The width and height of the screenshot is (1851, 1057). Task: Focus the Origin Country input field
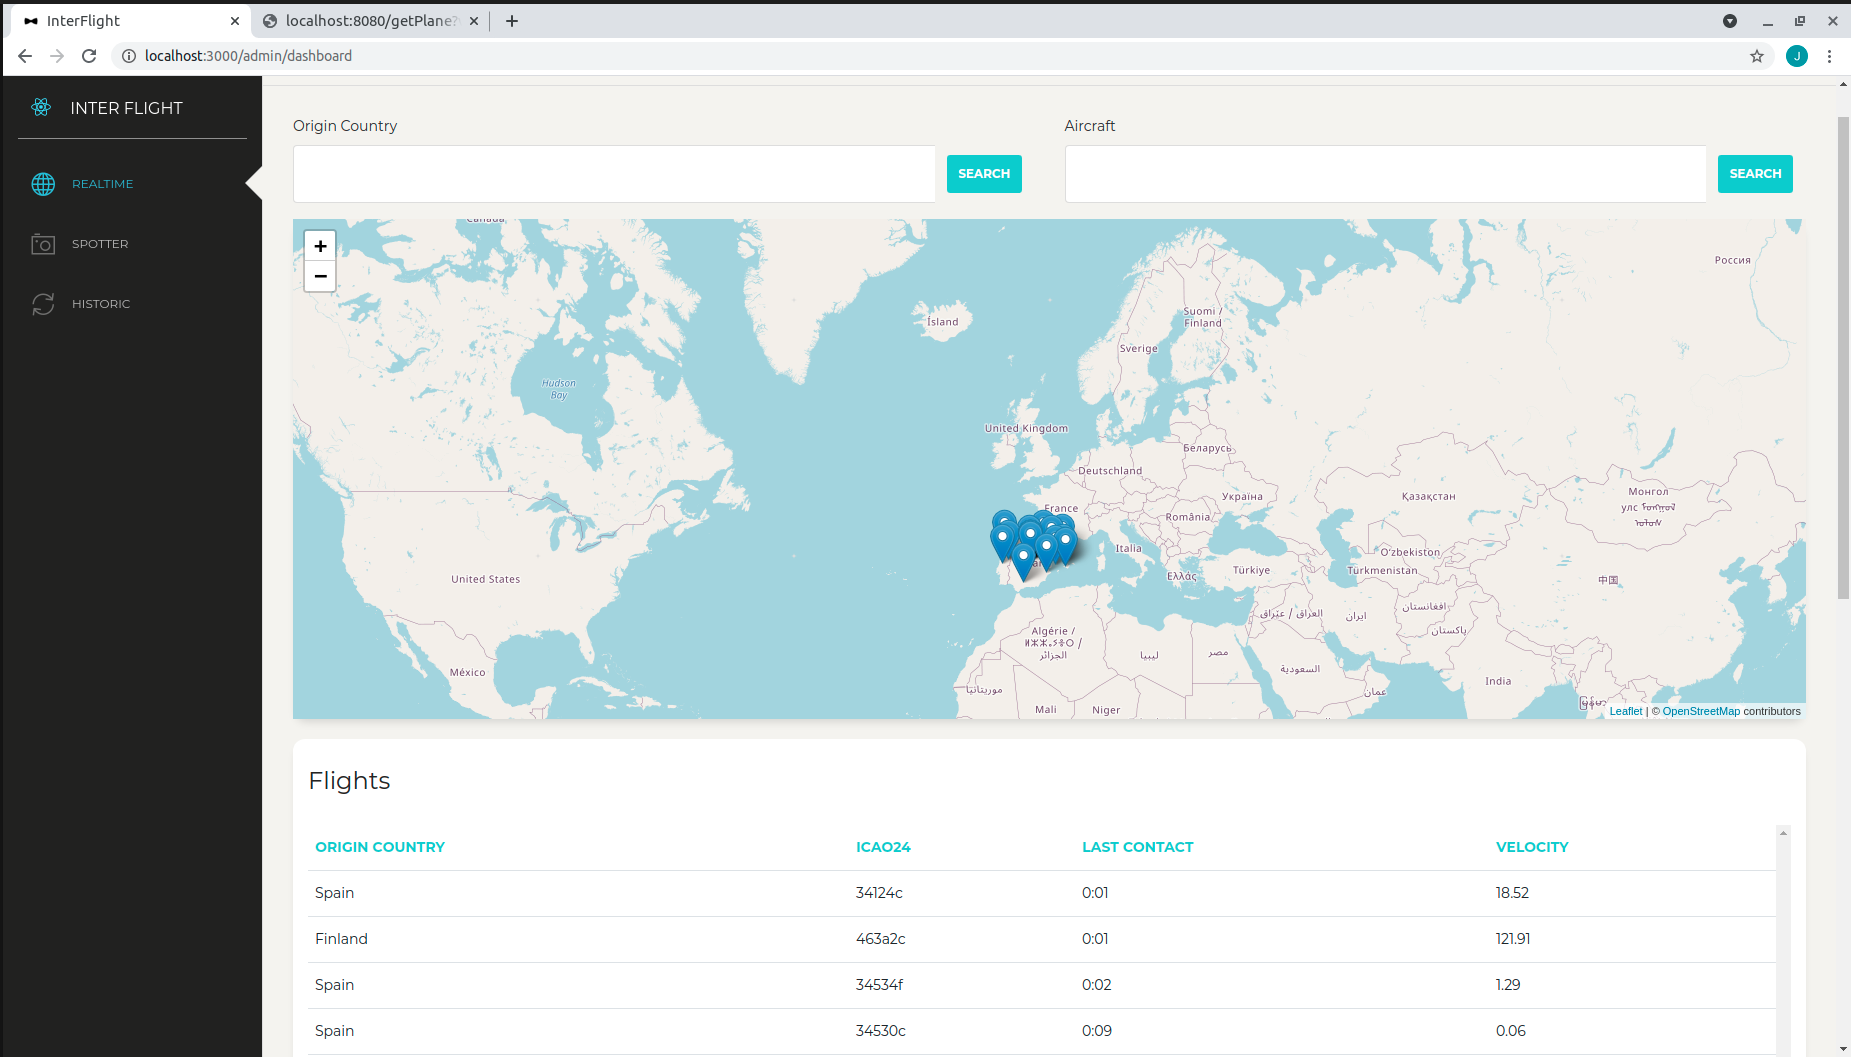[614, 174]
